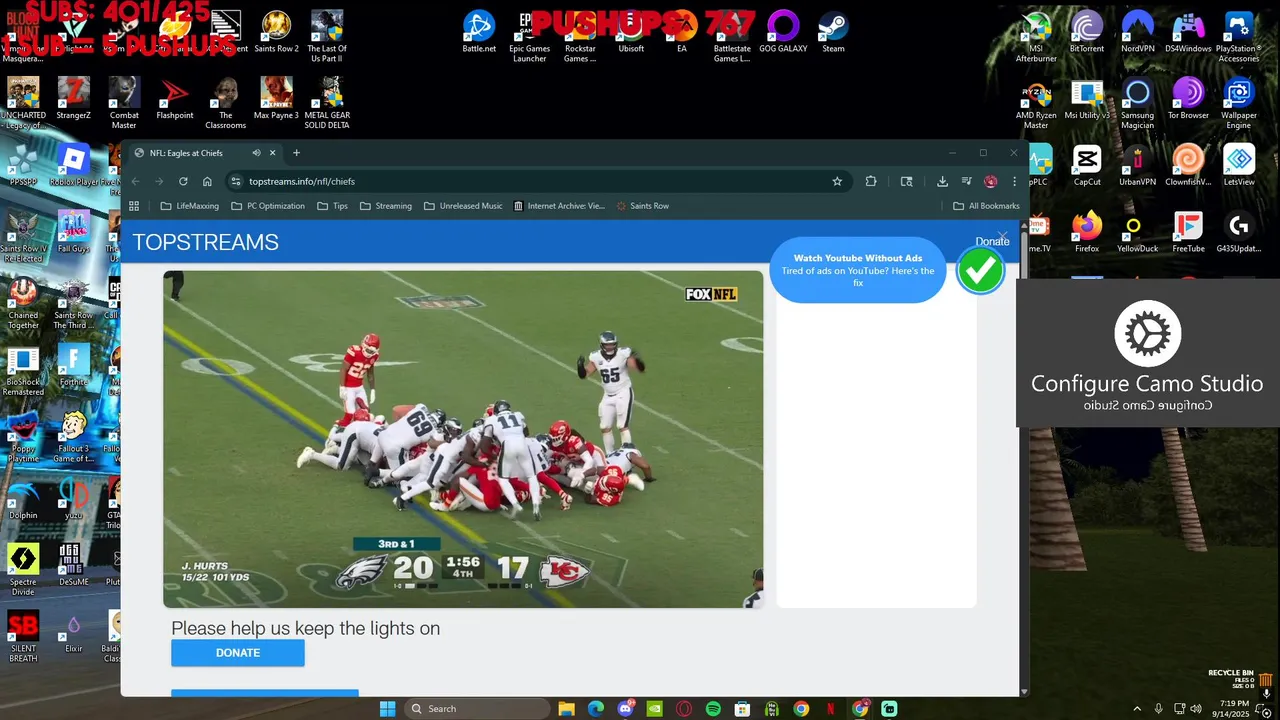Click the taskbar Search box
The image size is (1280, 720).
(478, 709)
